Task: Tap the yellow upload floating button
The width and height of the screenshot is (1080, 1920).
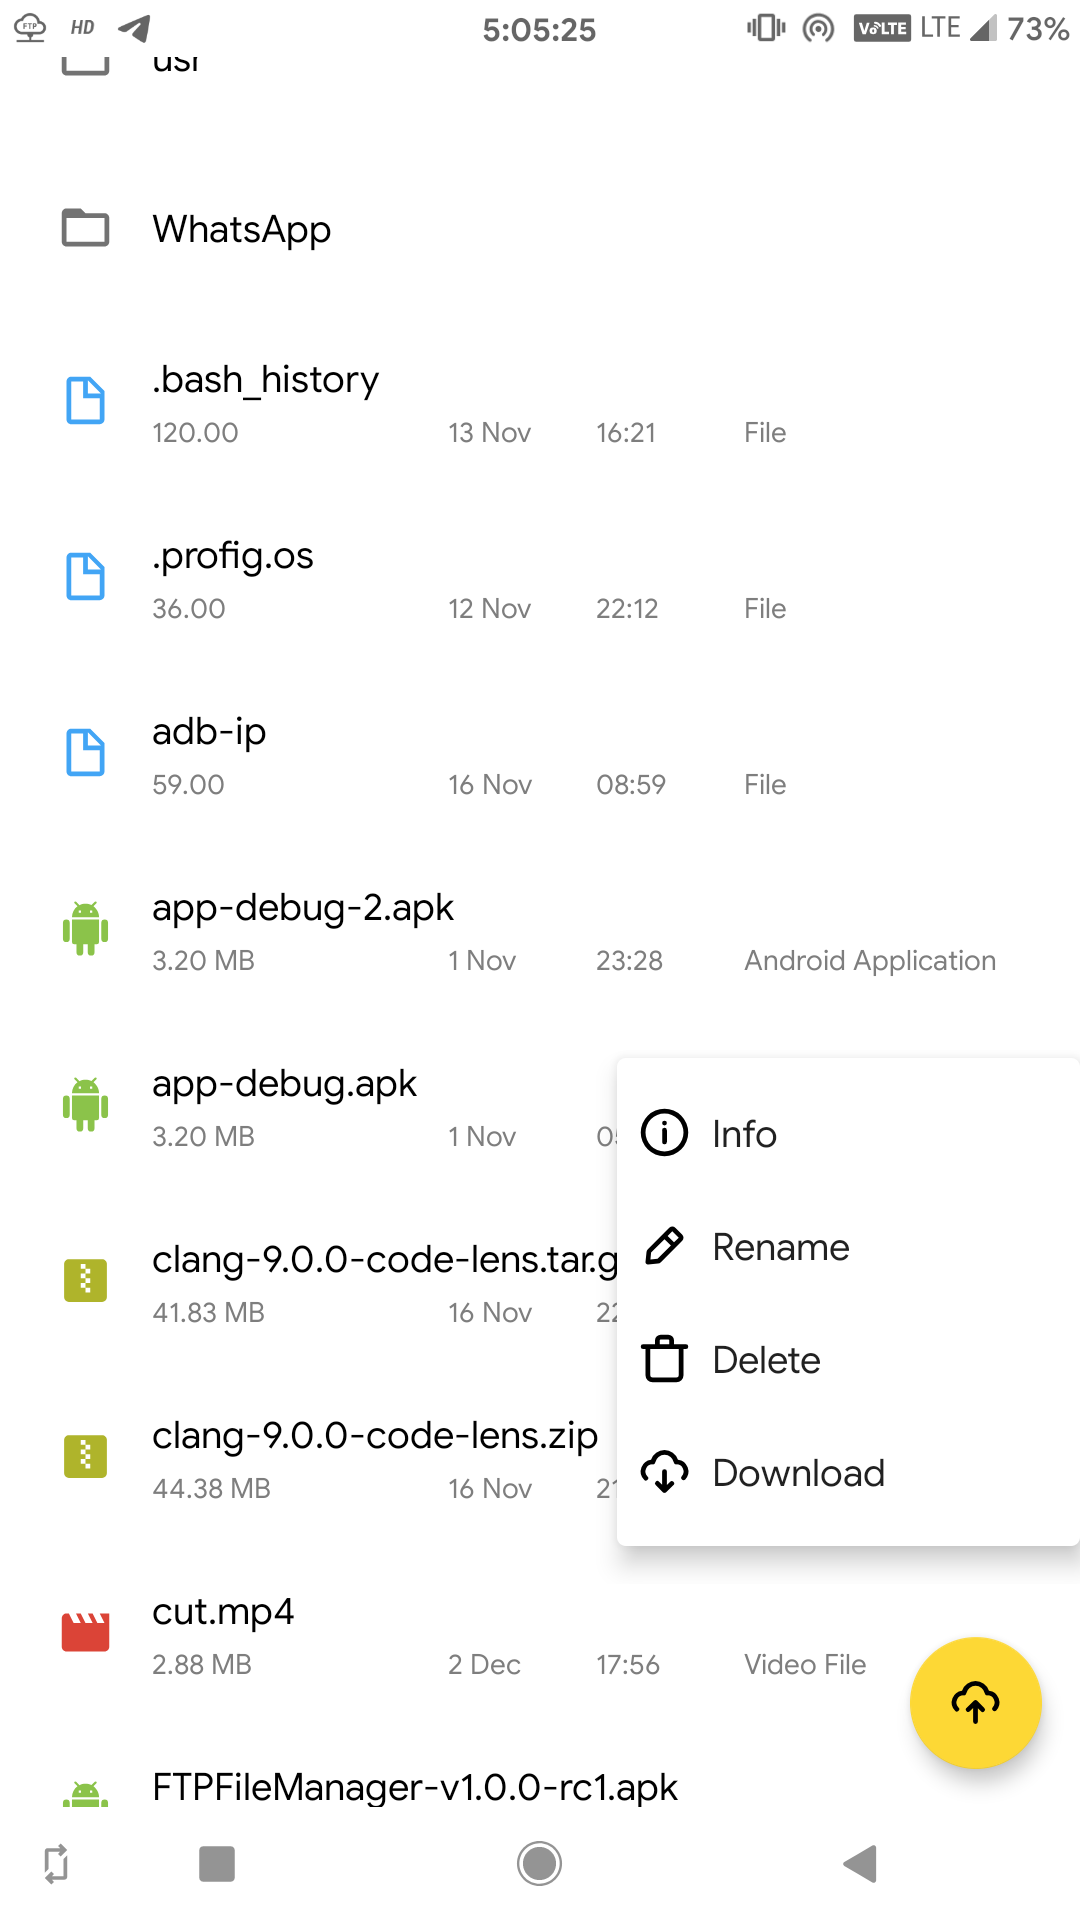Action: click(x=975, y=1702)
